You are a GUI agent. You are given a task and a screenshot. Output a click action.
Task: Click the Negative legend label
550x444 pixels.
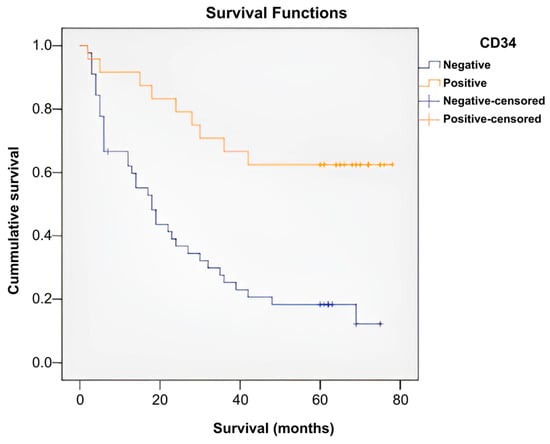(x=467, y=65)
